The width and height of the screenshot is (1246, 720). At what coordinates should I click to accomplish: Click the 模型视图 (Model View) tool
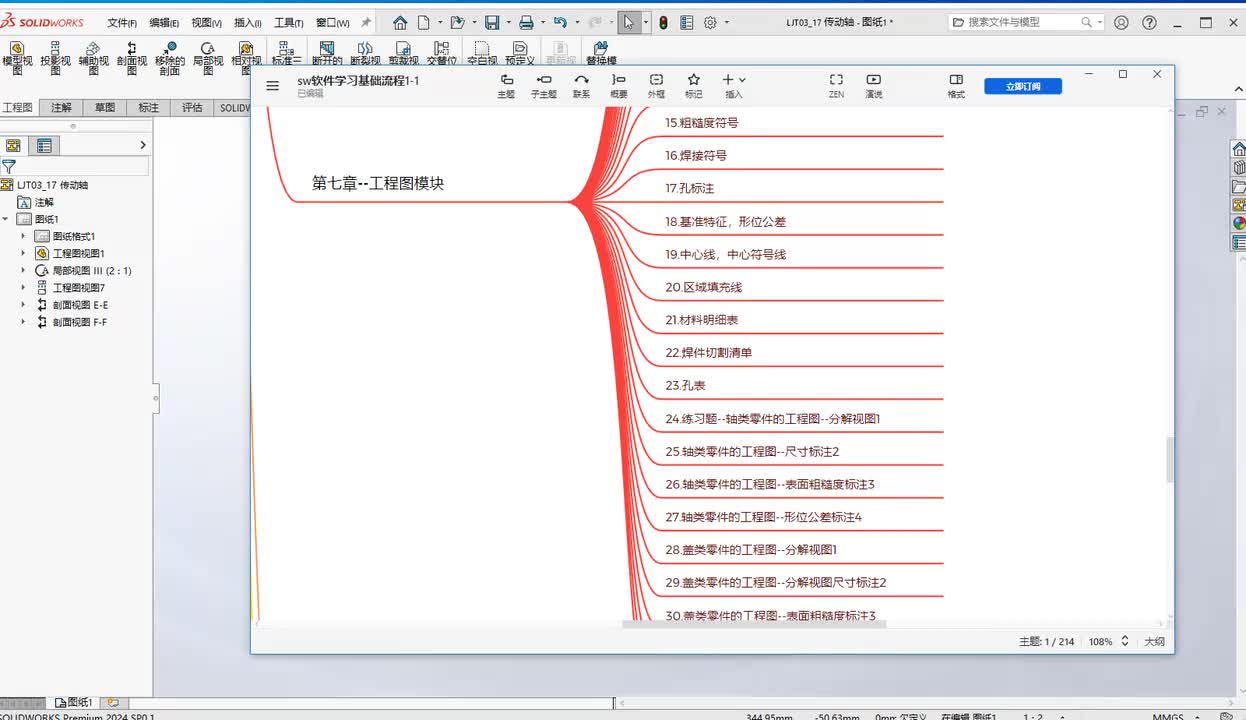coord(17,58)
